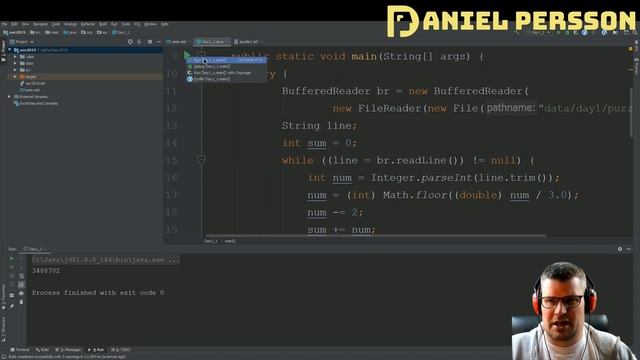Viewport: 640px width, 360px height.
Task: Collapse the aoc2019 root project node
Action: pyautogui.click(x=10, y=50)
